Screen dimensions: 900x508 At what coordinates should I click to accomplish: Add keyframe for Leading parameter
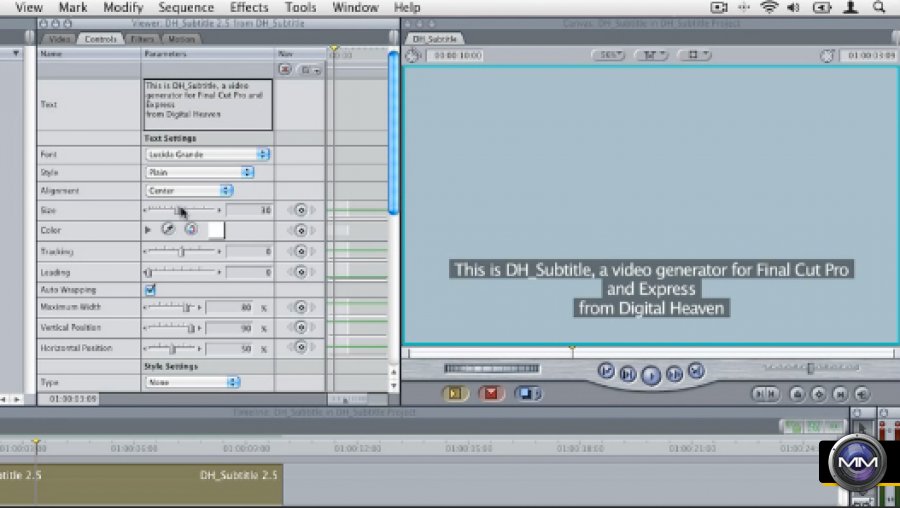300,272
